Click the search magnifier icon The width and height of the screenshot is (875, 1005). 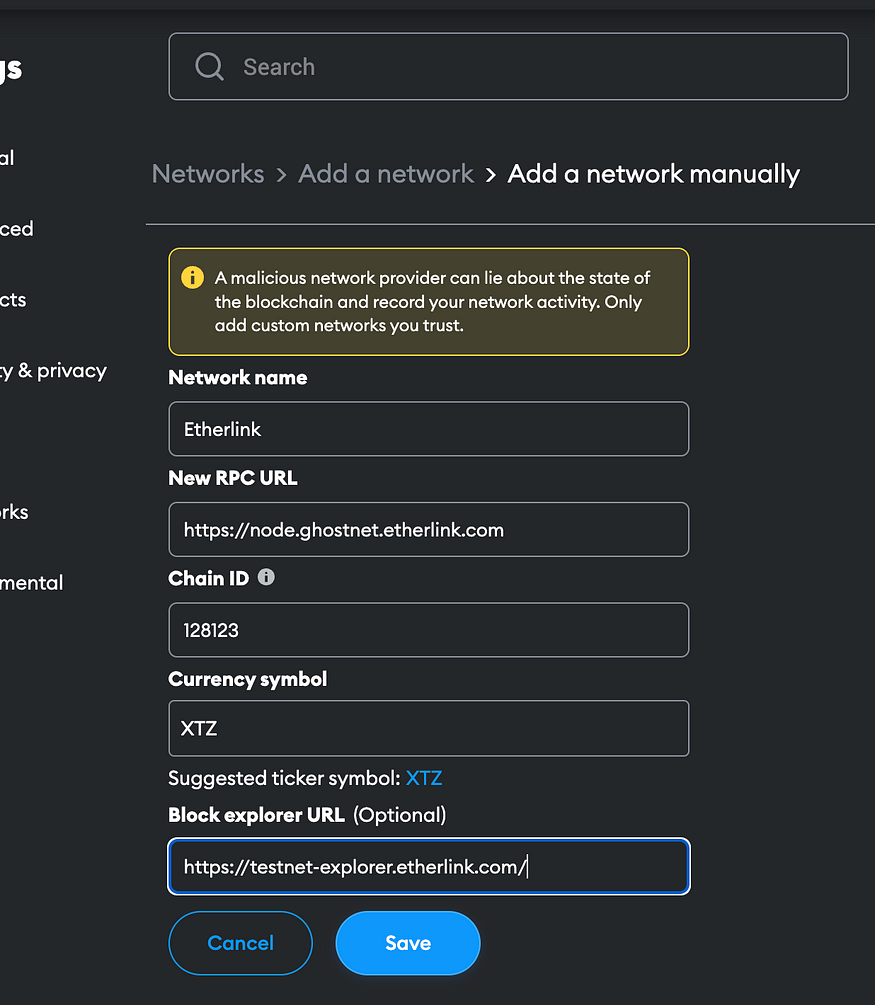click(210, 67)
